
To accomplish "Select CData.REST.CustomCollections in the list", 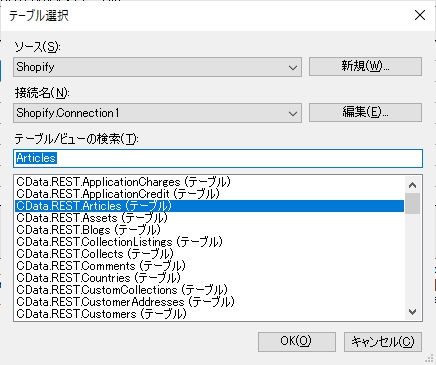I will [x=209, y=290].
